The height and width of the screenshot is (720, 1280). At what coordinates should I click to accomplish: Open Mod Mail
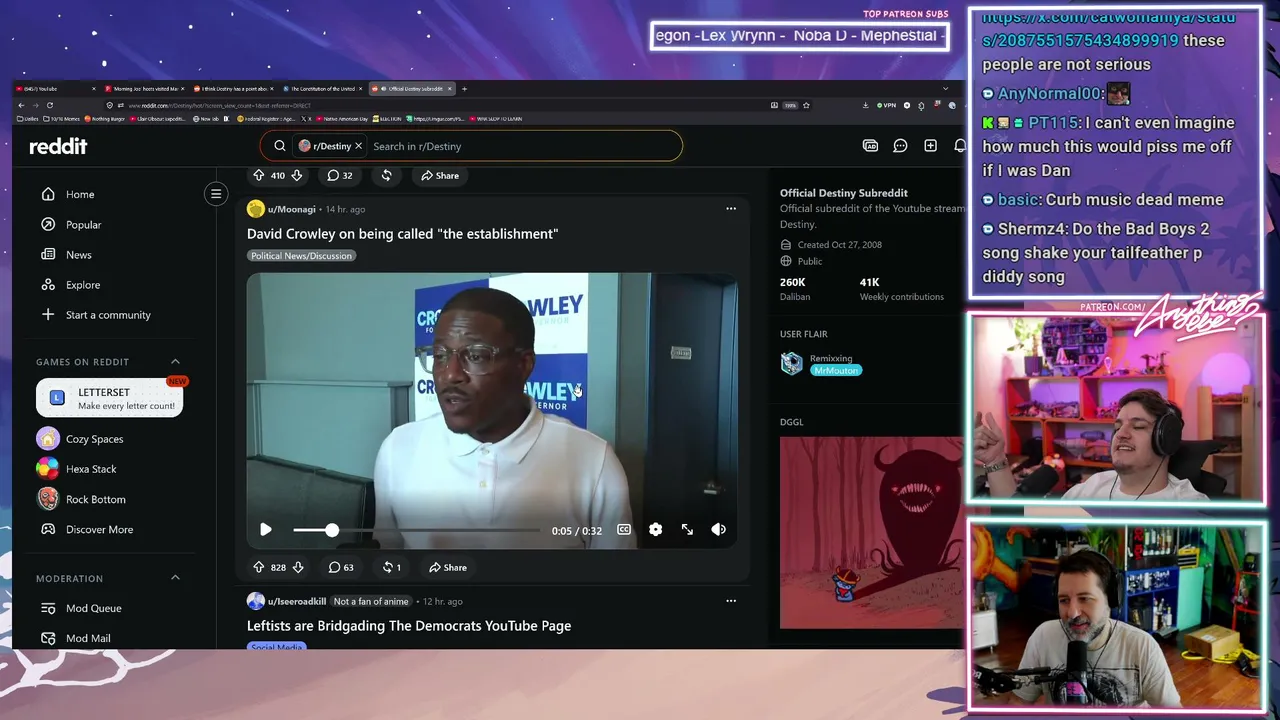point(88,638)
